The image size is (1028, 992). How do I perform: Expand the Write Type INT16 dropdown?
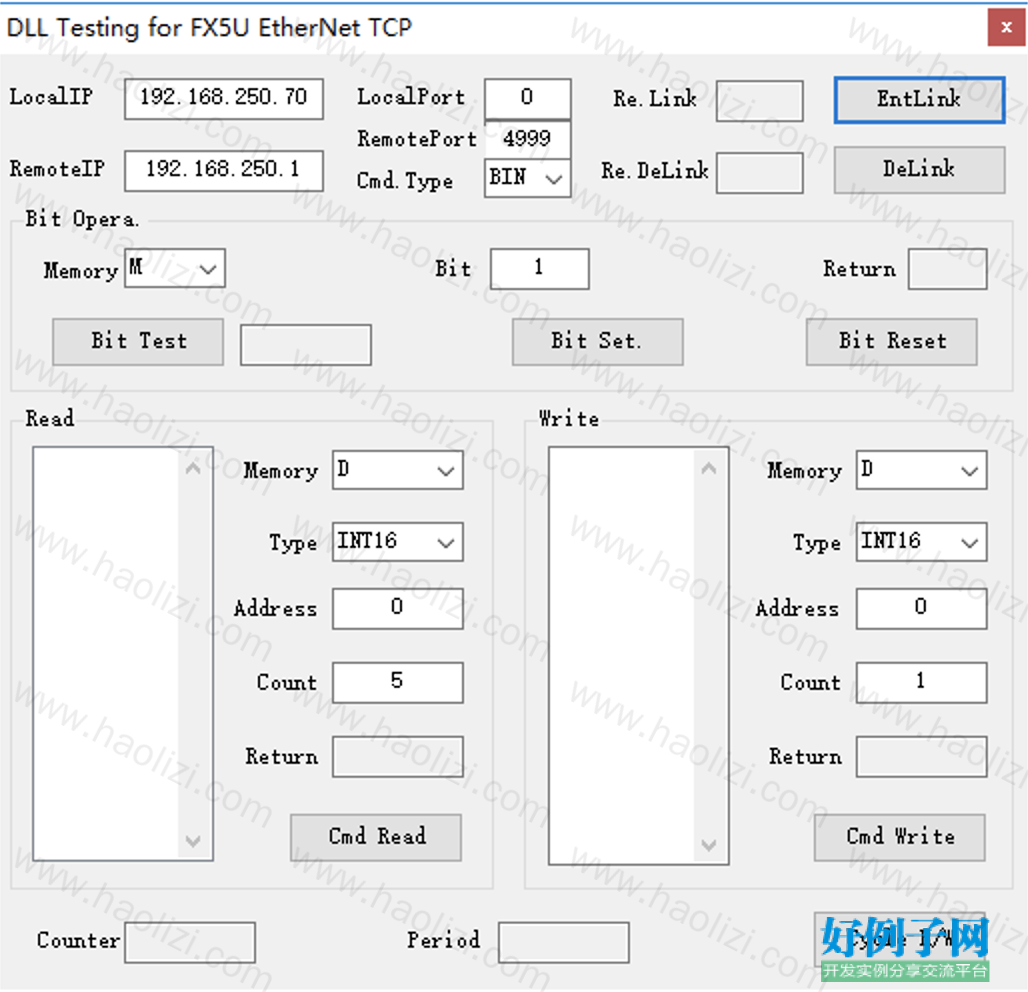pyautogui.click(x=921, y=542)
